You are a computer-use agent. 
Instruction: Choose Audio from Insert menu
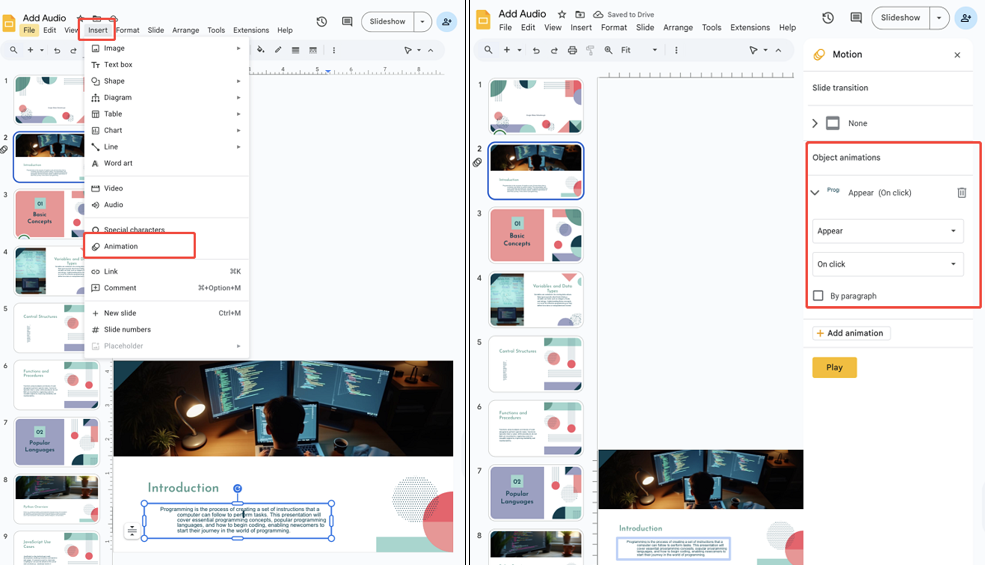(x=166, y=204)
